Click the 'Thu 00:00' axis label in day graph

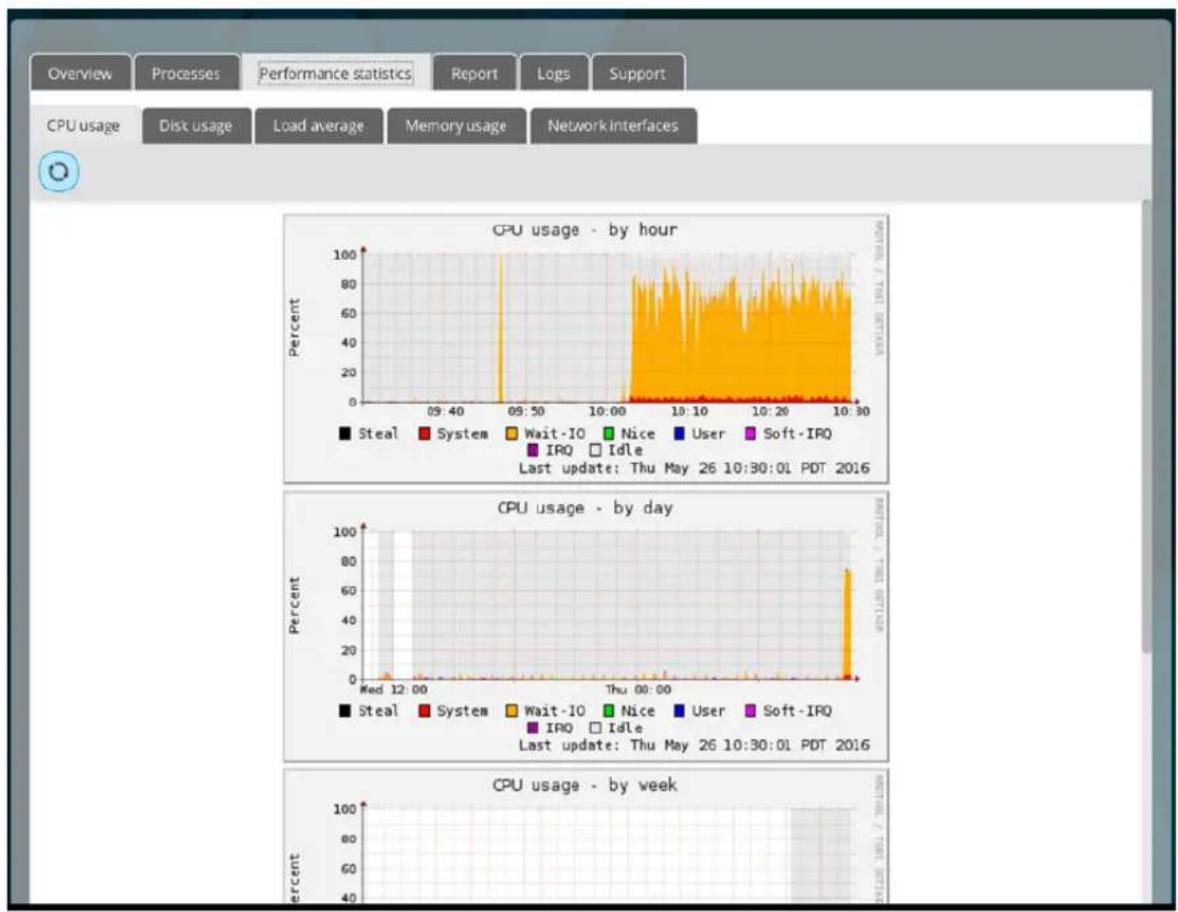click(x=639, y=690)
